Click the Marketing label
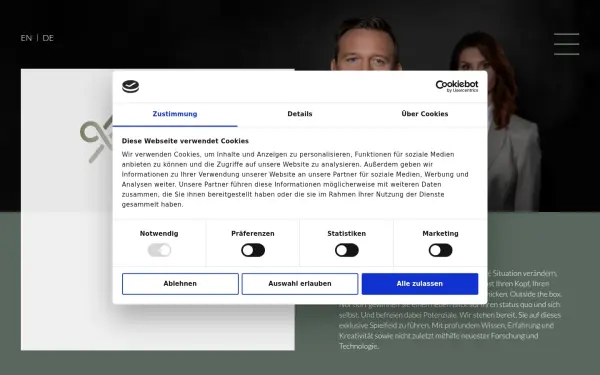The height and width of the screenshot is (375, 600). [x=440, y=233]
